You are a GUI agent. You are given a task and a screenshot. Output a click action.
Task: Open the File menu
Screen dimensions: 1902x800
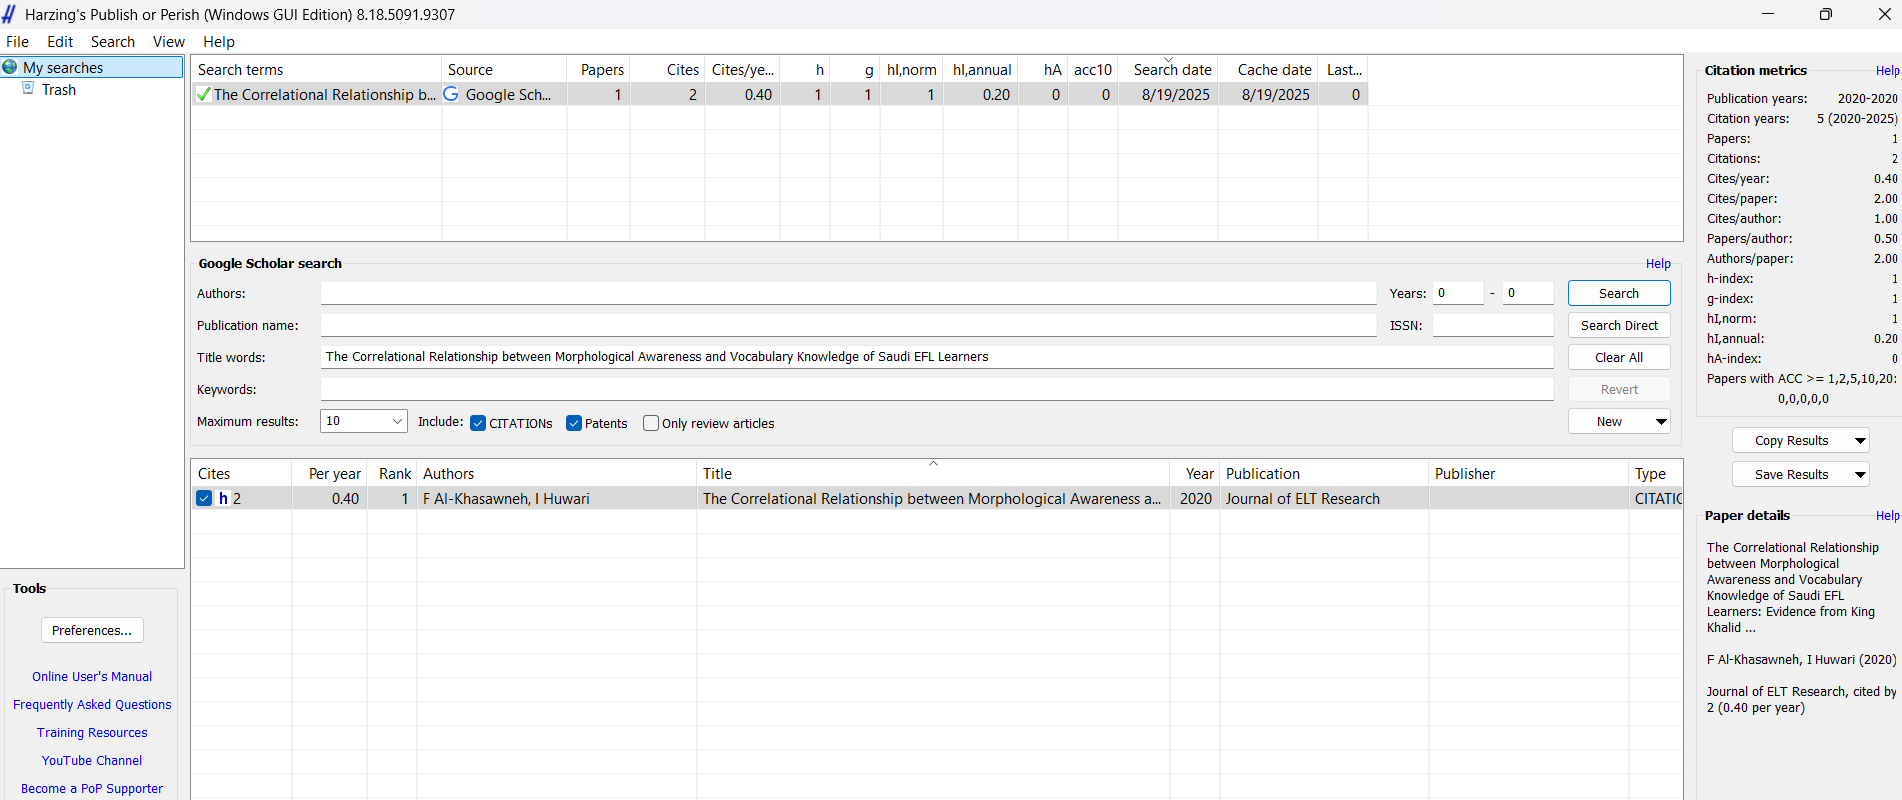point(17,42)
